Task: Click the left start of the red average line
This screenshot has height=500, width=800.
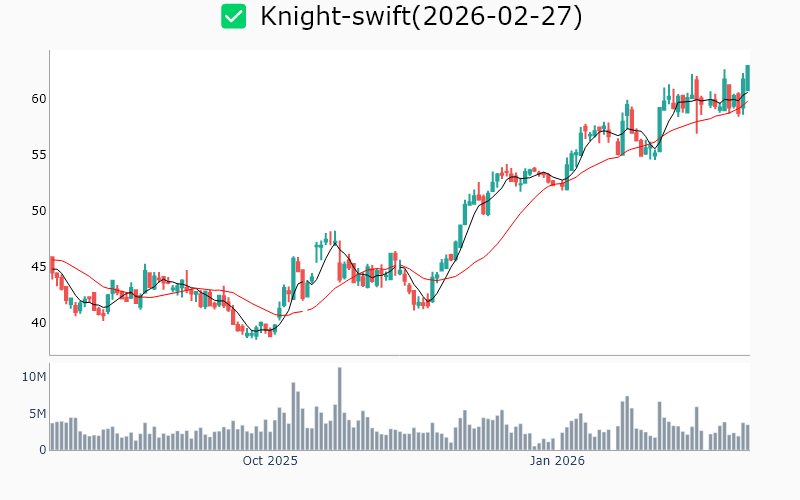Action: [x=52, y=258]
